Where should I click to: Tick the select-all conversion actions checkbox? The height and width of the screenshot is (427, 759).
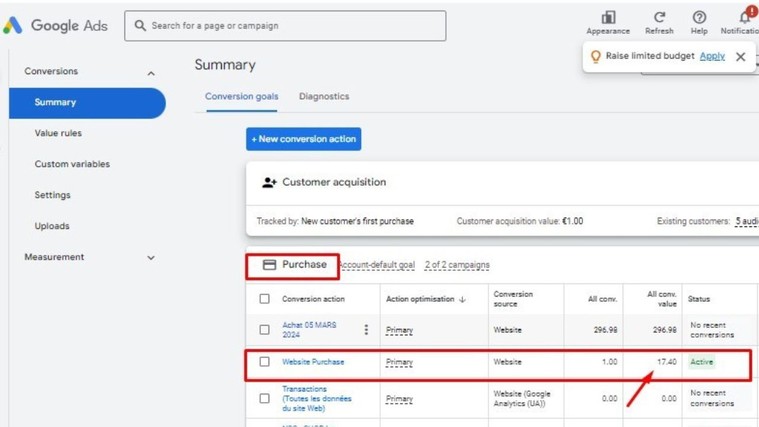[264, 299]
